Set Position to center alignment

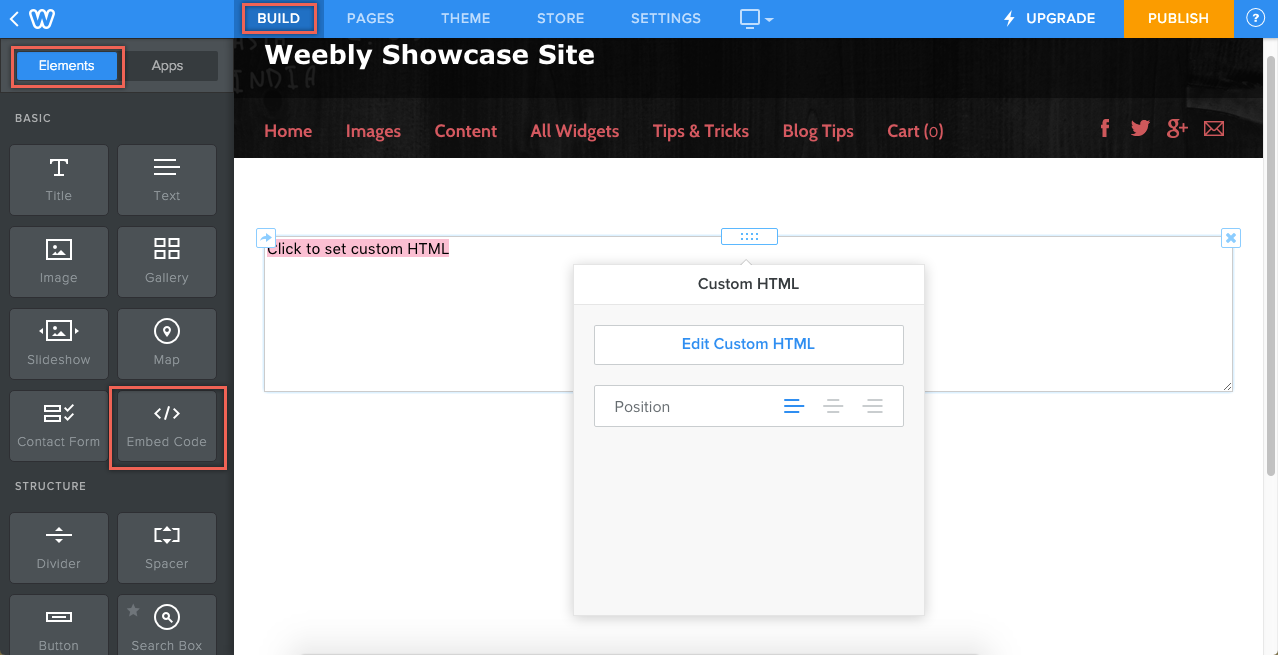tap(833, 406)
